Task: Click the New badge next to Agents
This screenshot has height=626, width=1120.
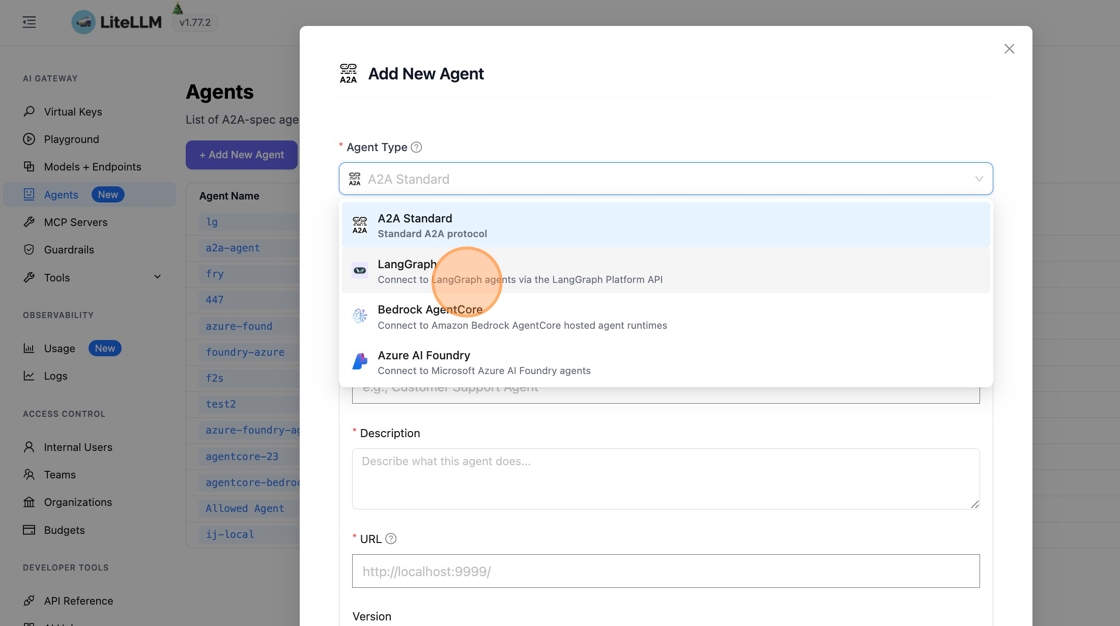Action: 108,194
